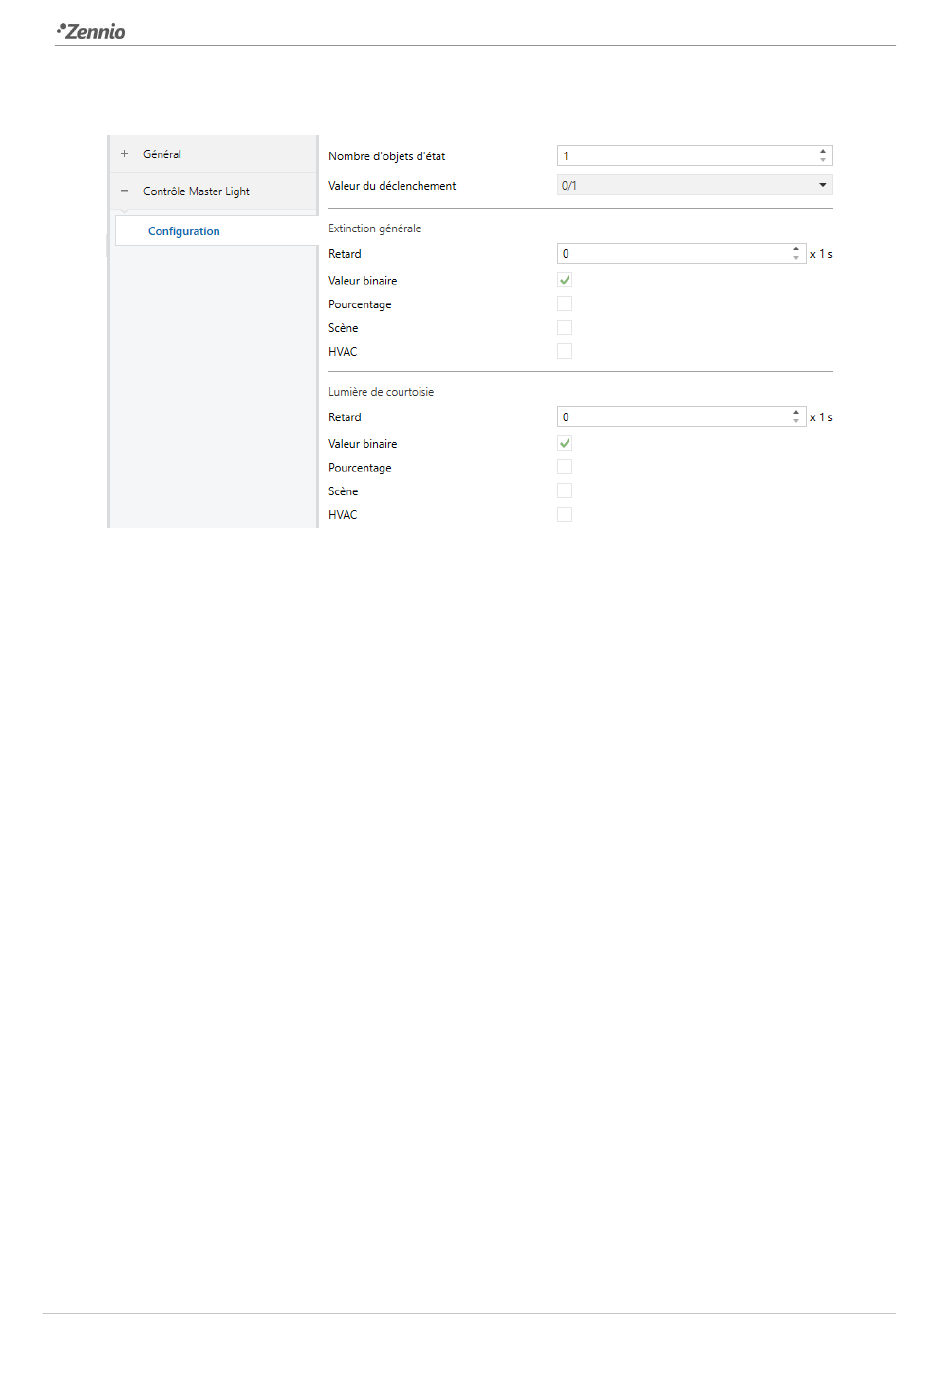Image resolution: width=950 pixels, height=1378 pixels.
Task: Click Retard field under Lumière de courtoisie
Action: (674, 417)
